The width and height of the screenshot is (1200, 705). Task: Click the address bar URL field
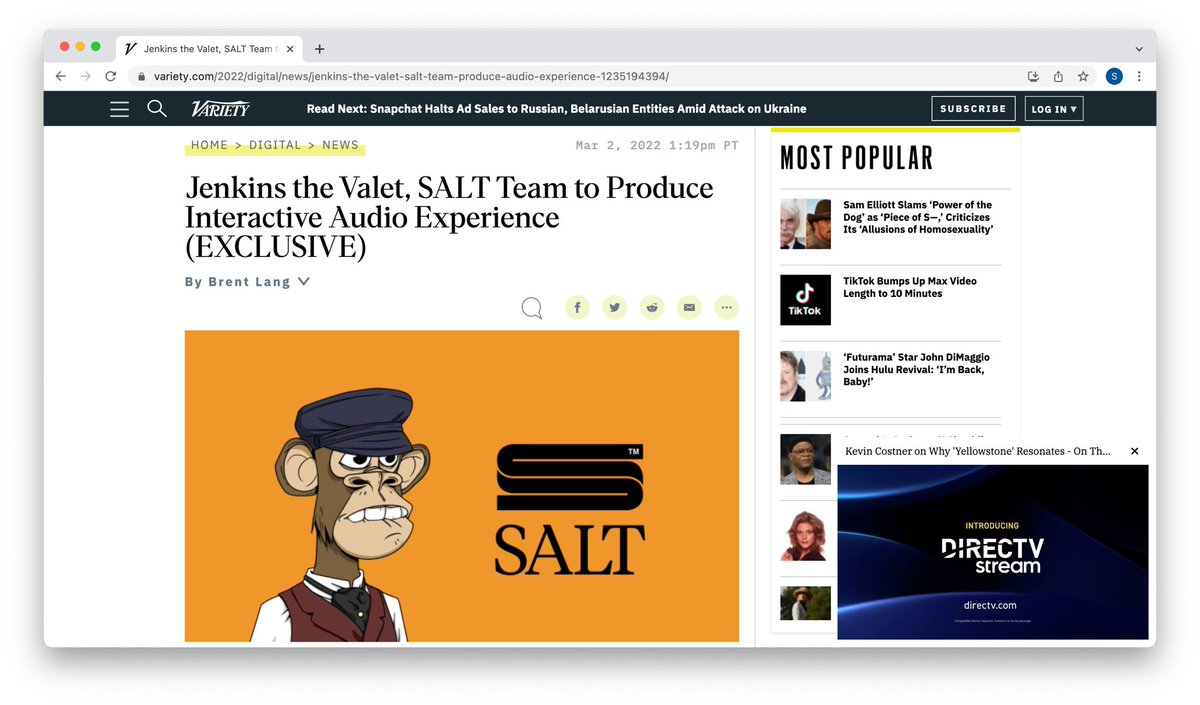[x=575, y=76]
